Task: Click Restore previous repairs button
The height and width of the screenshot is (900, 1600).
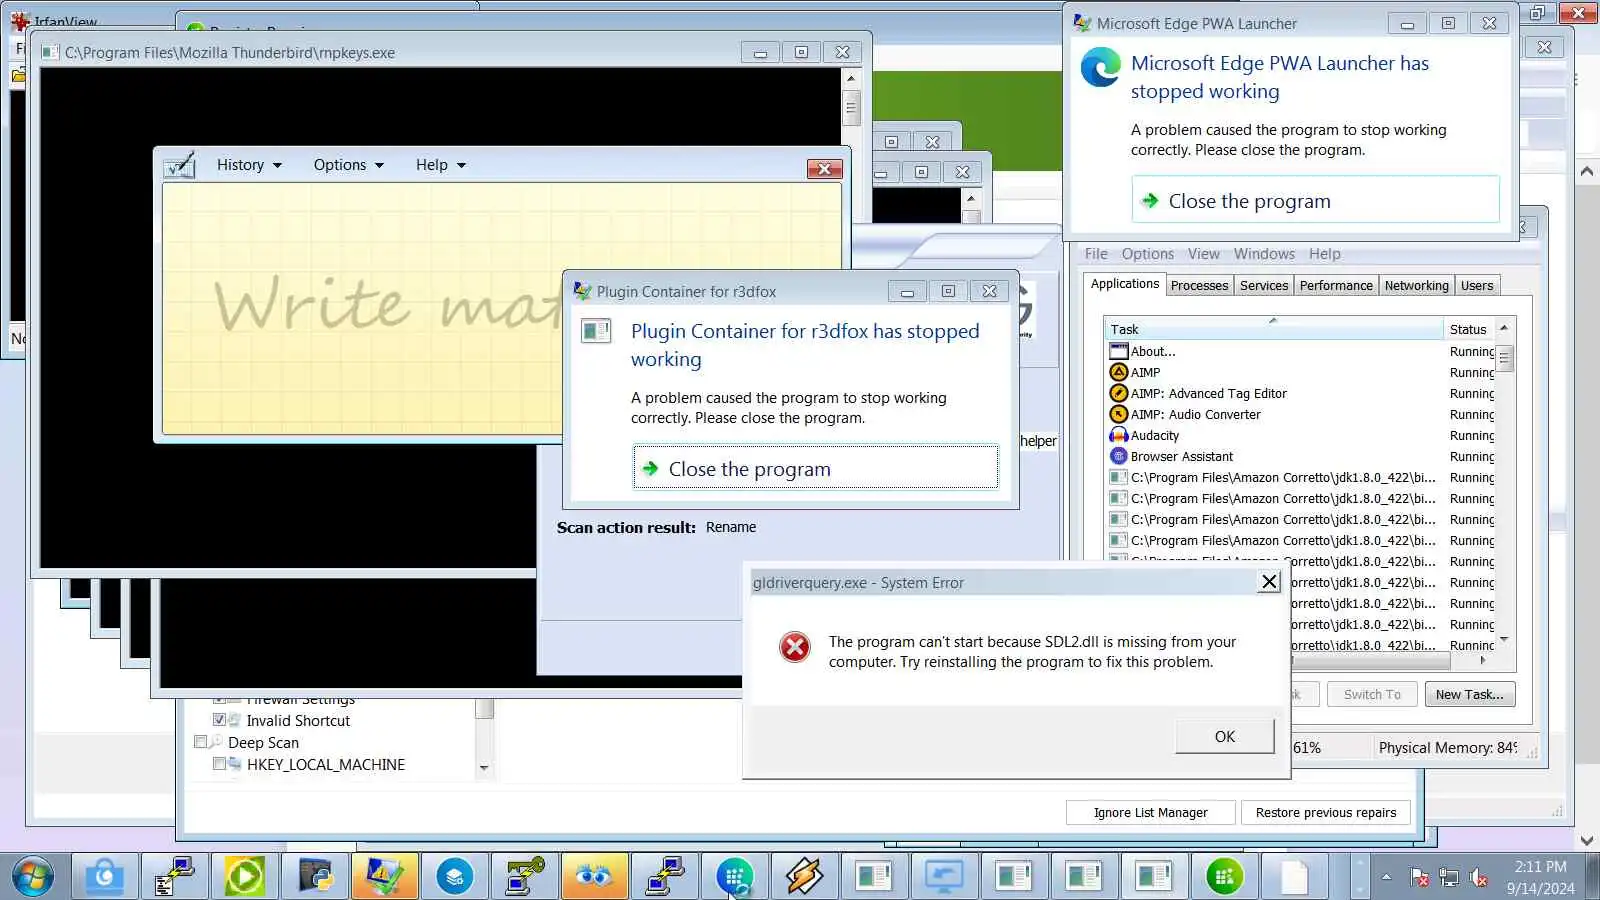Action: (1326, 812)
